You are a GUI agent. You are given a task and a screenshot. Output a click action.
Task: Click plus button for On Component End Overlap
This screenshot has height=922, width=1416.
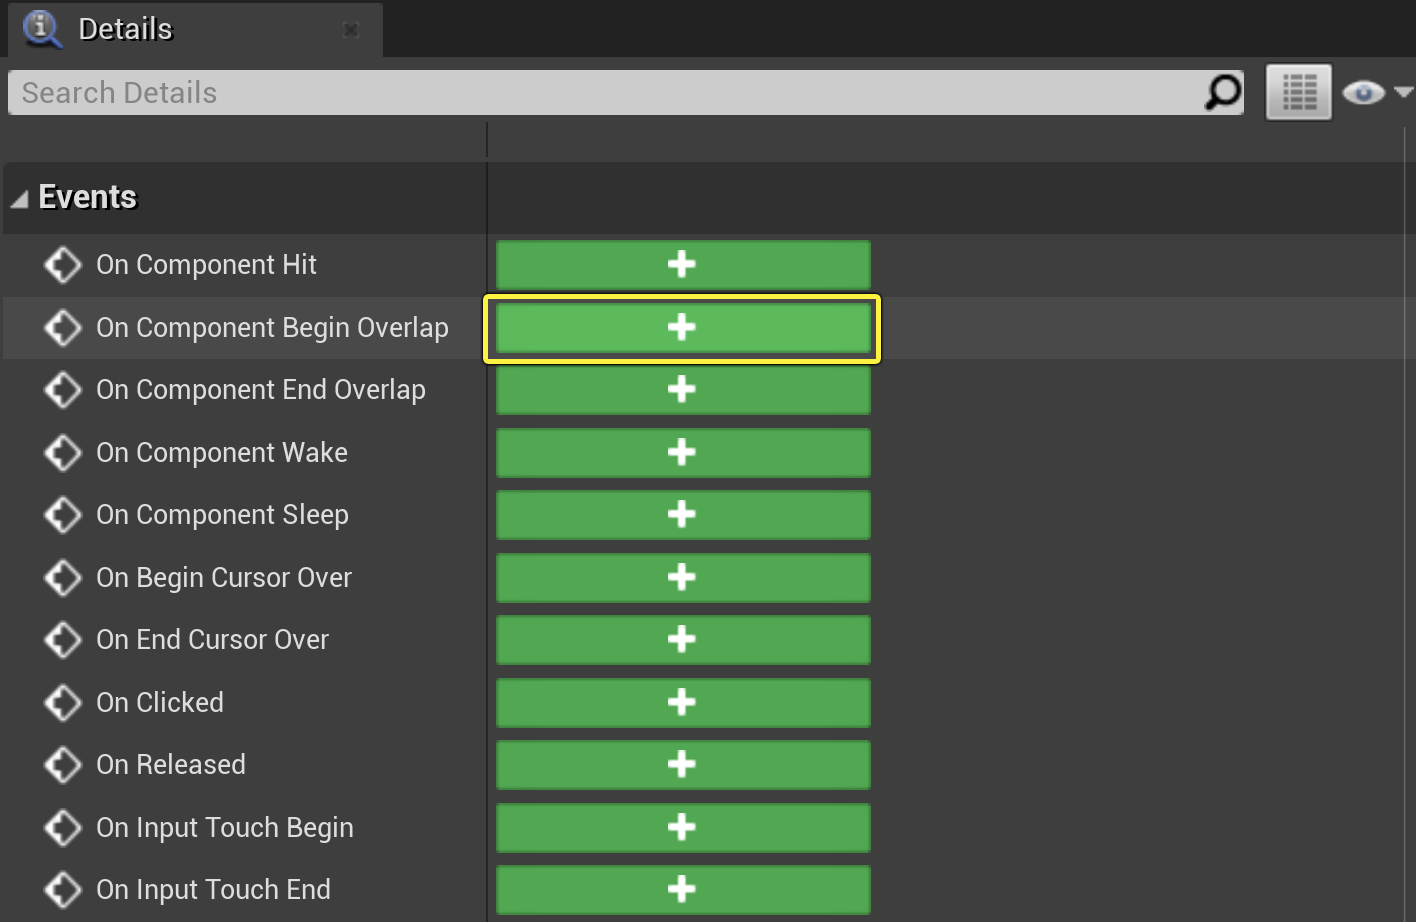tap(682, 390)
